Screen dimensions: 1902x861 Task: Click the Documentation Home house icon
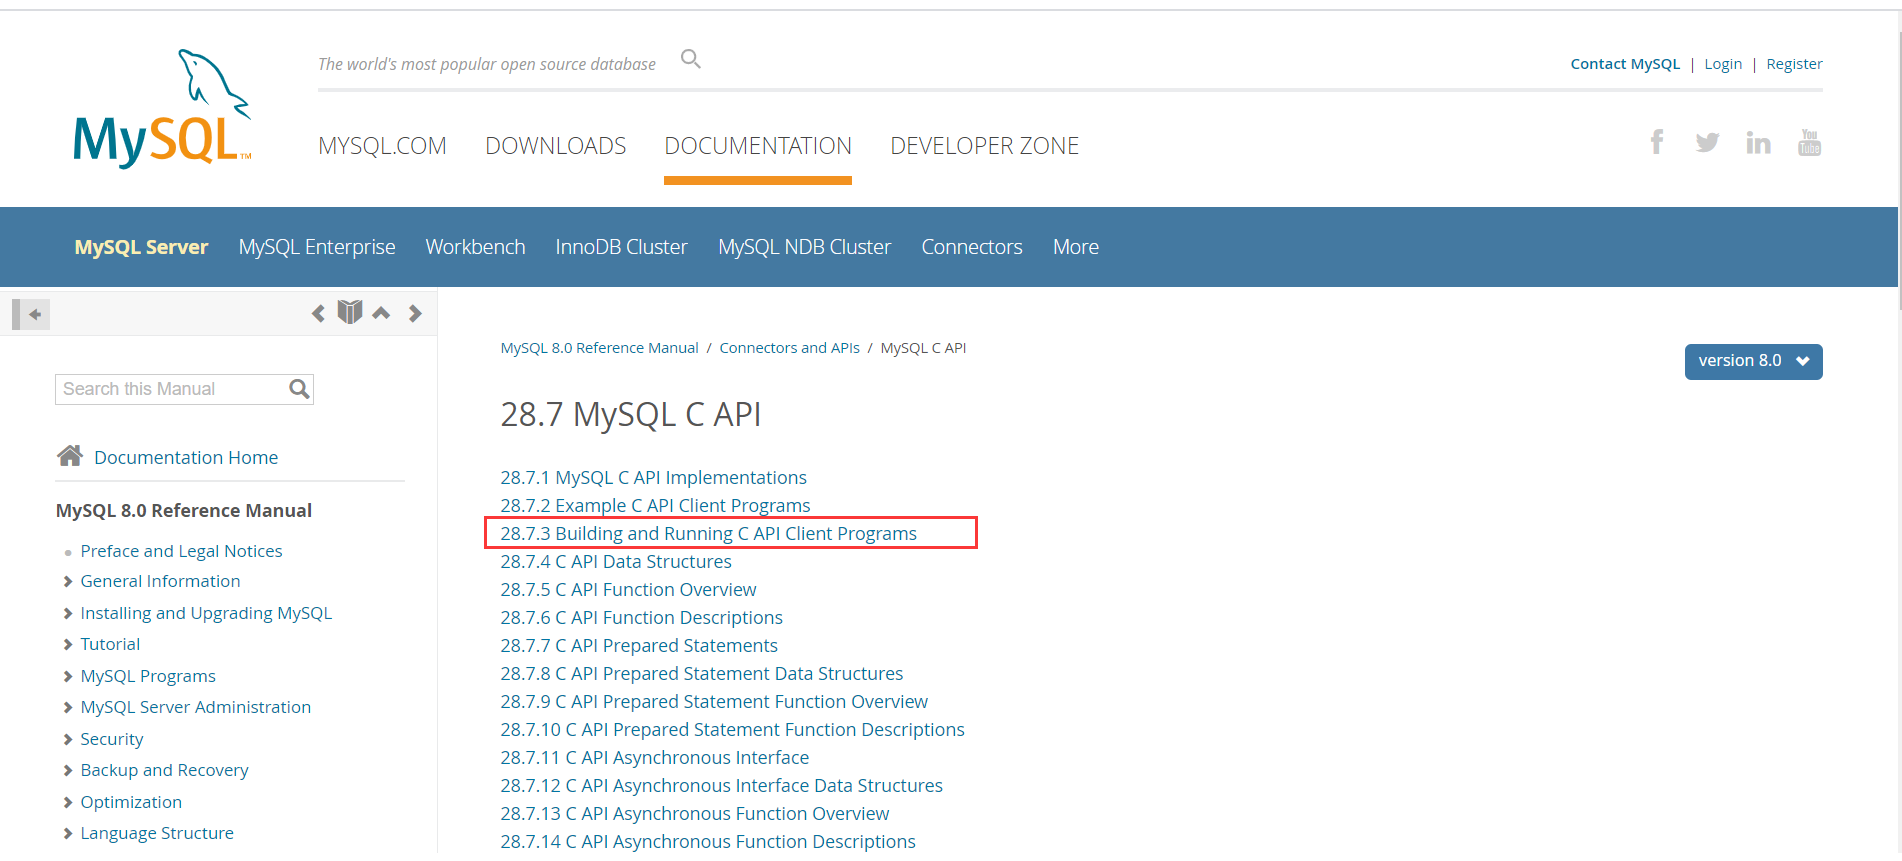coord(70,456)
